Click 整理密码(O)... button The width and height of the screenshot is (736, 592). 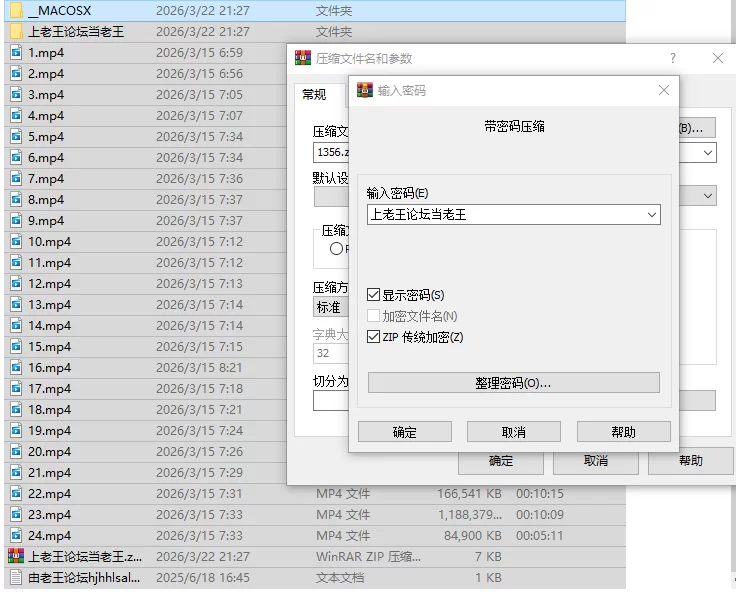pos(514,383)
